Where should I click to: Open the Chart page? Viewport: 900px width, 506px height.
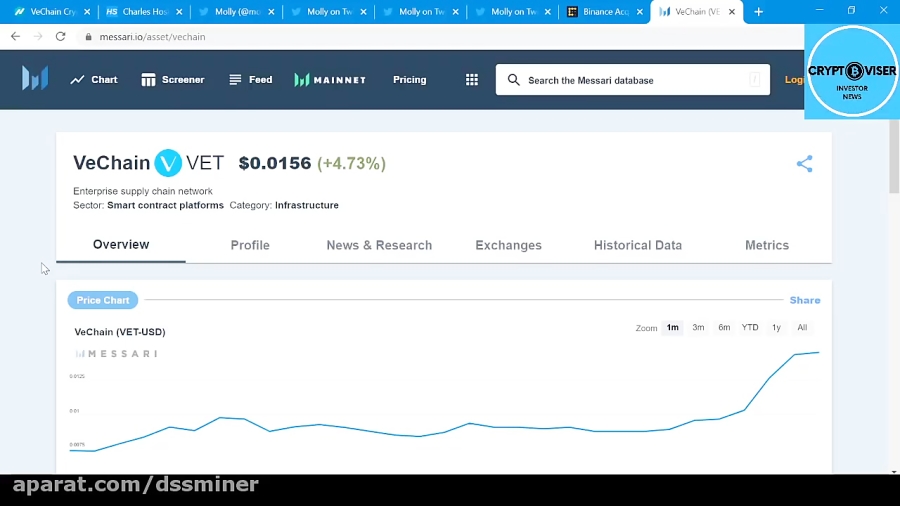pos(94,80)
